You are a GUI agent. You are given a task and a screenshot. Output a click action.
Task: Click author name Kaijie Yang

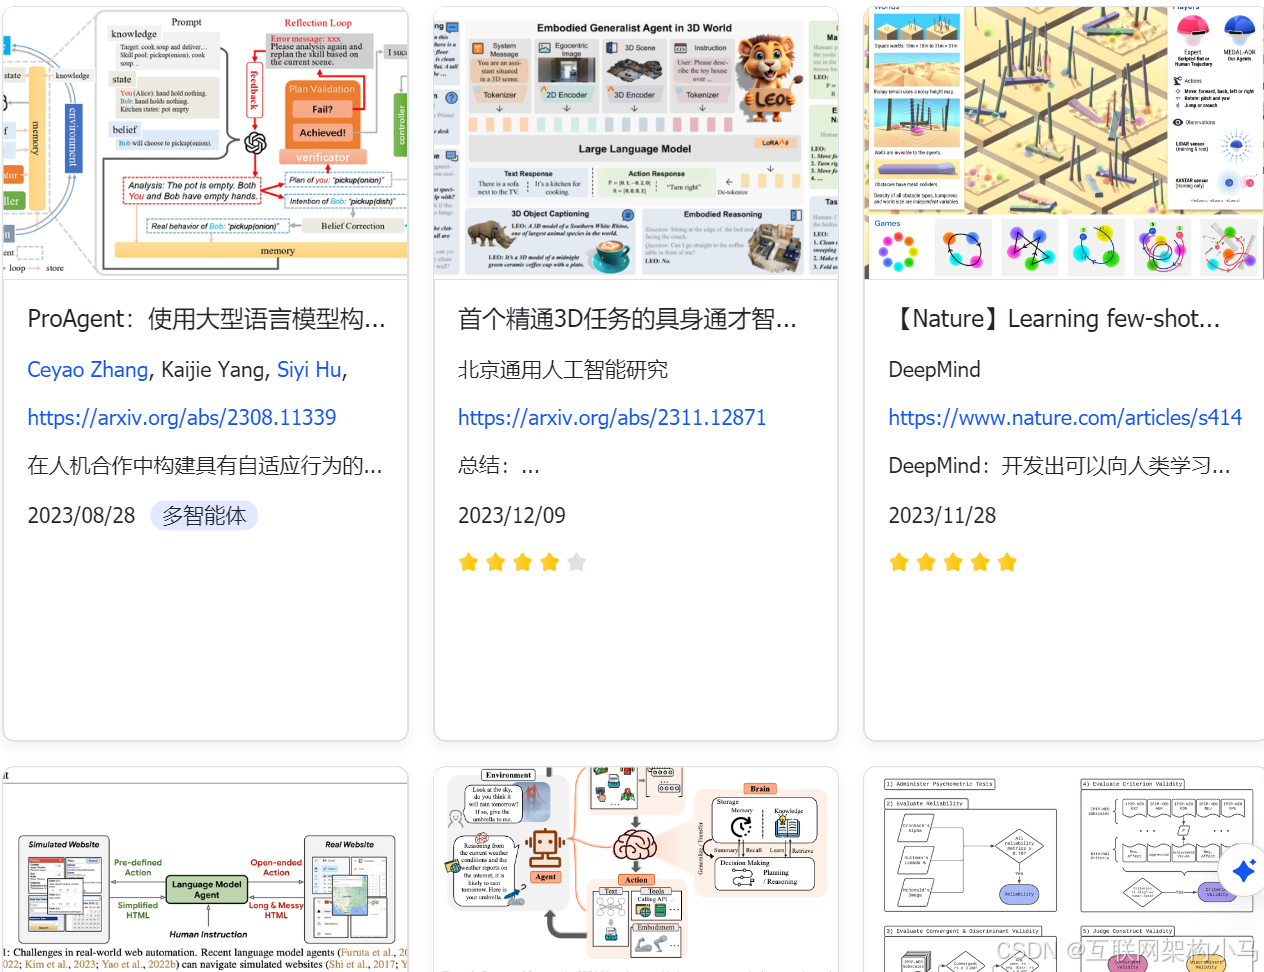pos(214,370)
